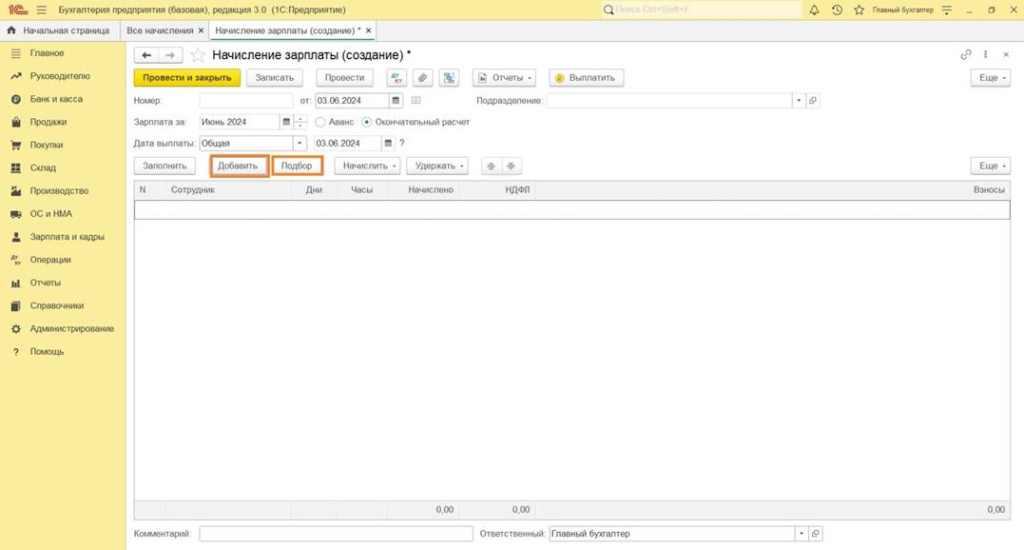Image resolution: width=1024 pixels, height=550 pixels.
Task: Expand the Подразделение dropdown list
Action: [x=798, y=100]
